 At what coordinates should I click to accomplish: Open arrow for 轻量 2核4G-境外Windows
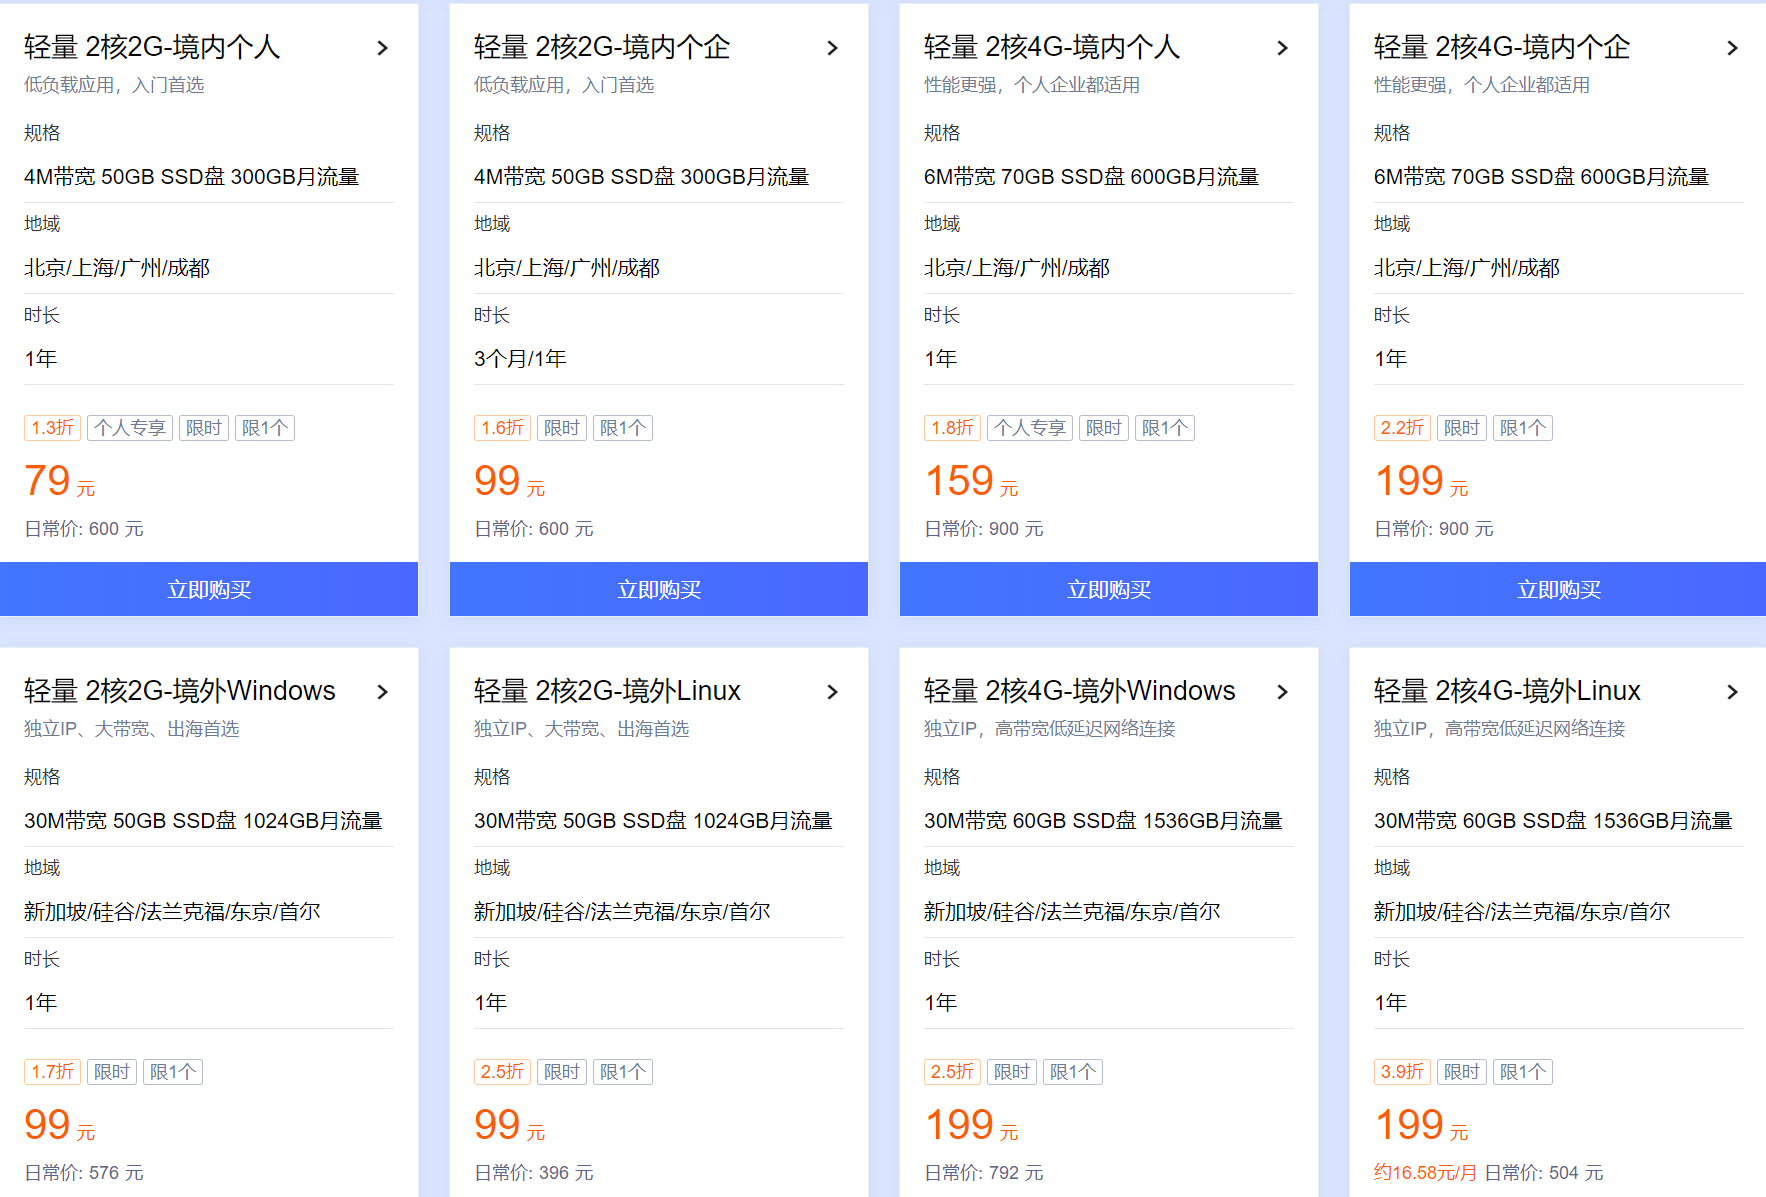point(1282,692)
